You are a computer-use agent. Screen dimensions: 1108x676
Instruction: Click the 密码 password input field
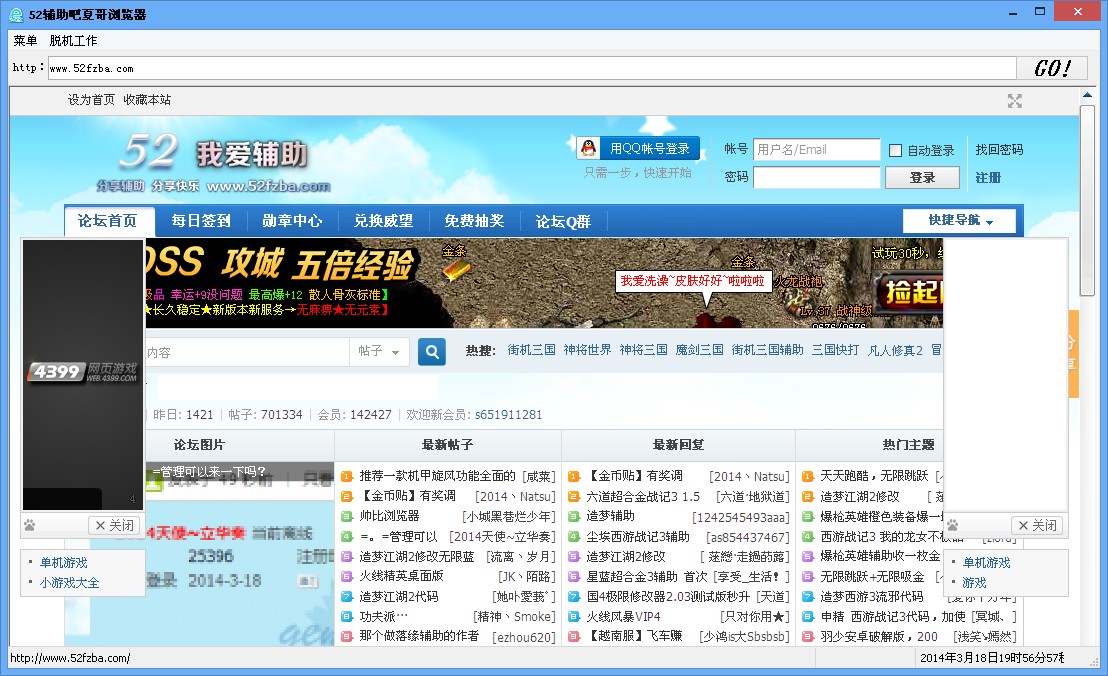pyautogui.click(x=816, y=177)
